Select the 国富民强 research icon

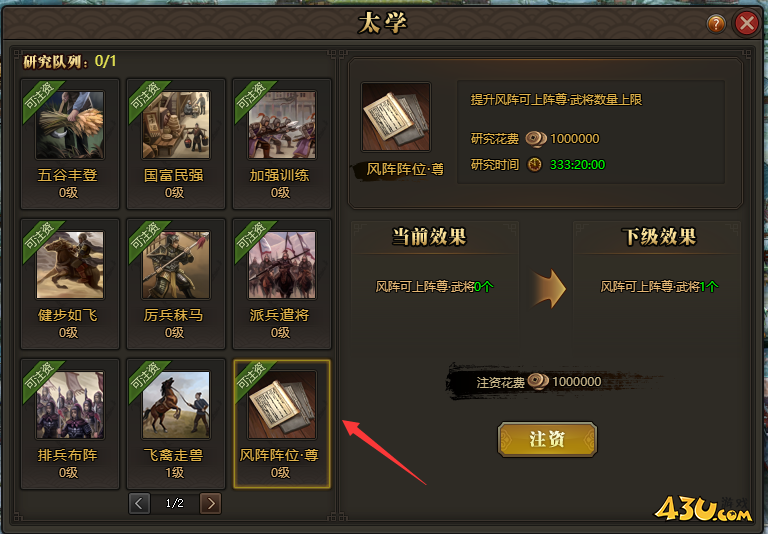coord(176,125)
